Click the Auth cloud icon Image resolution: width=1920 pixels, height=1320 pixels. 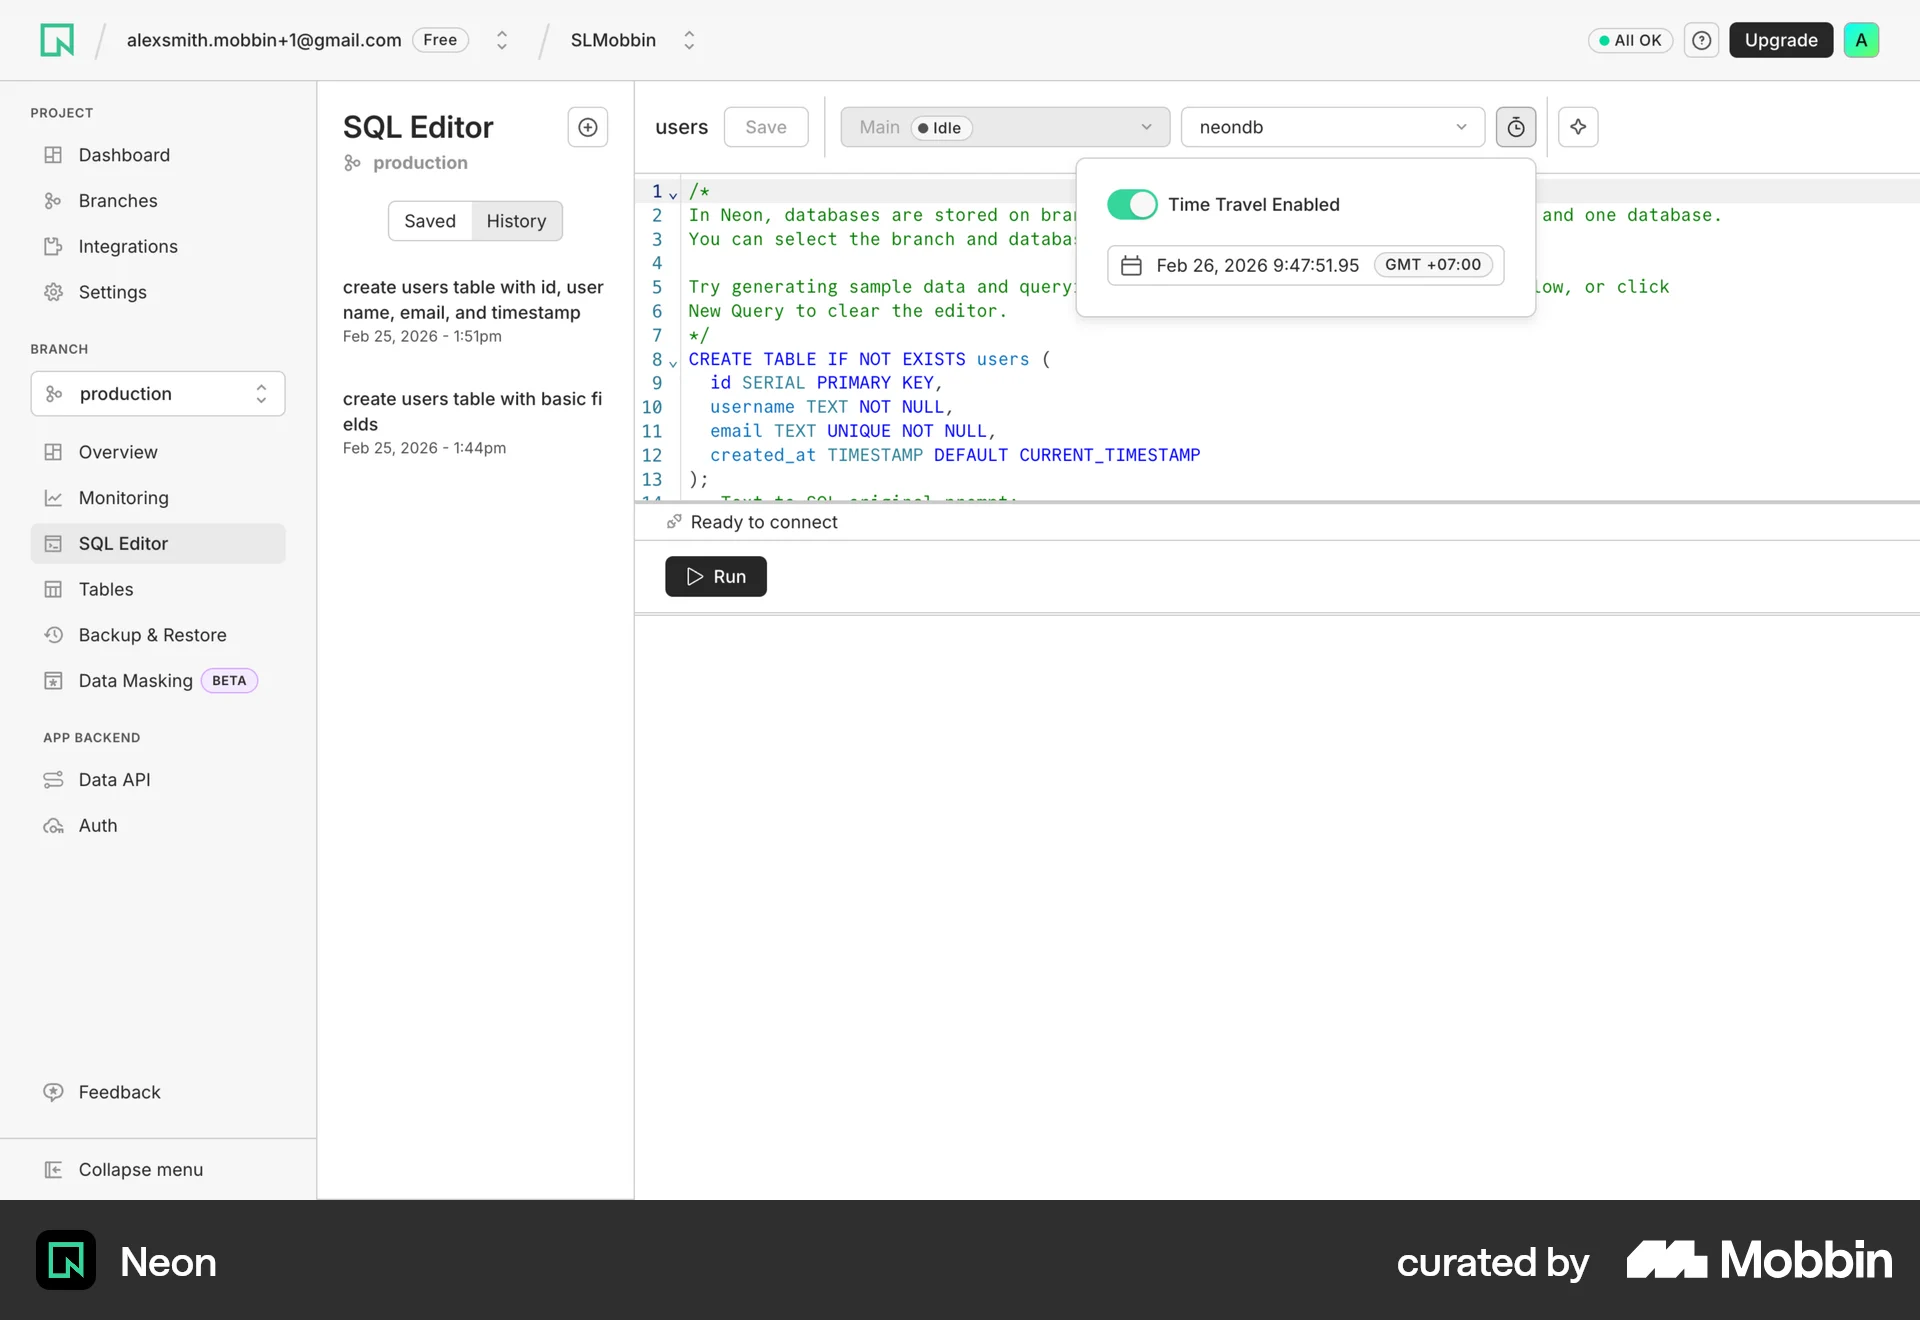point(53,826)
